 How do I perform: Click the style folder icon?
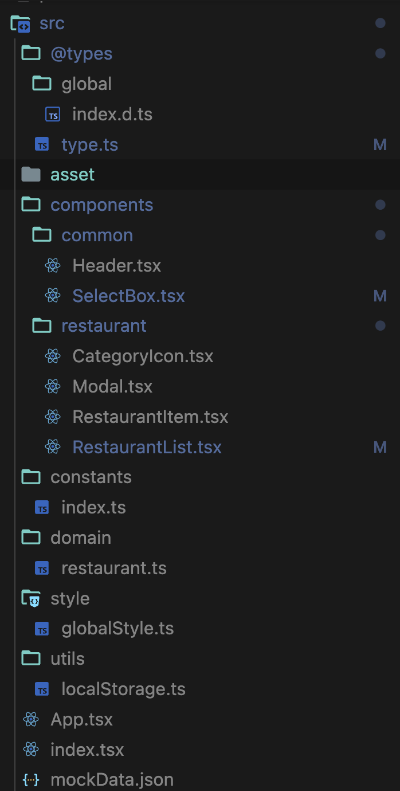point(31,599)
